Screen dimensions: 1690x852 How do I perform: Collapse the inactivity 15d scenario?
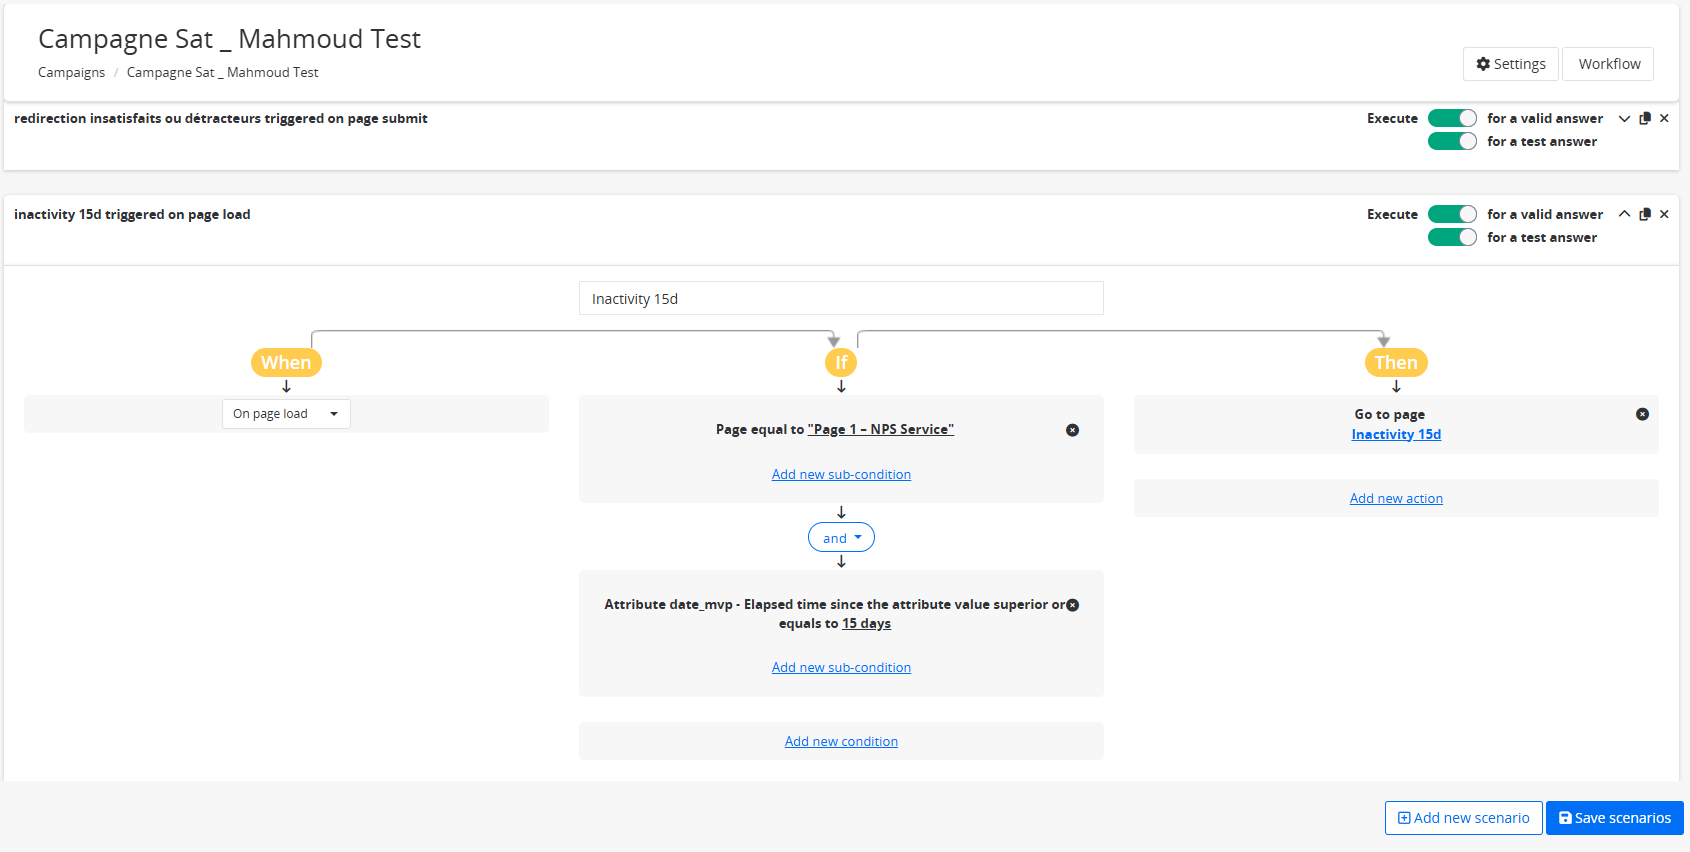point(1624,214)
